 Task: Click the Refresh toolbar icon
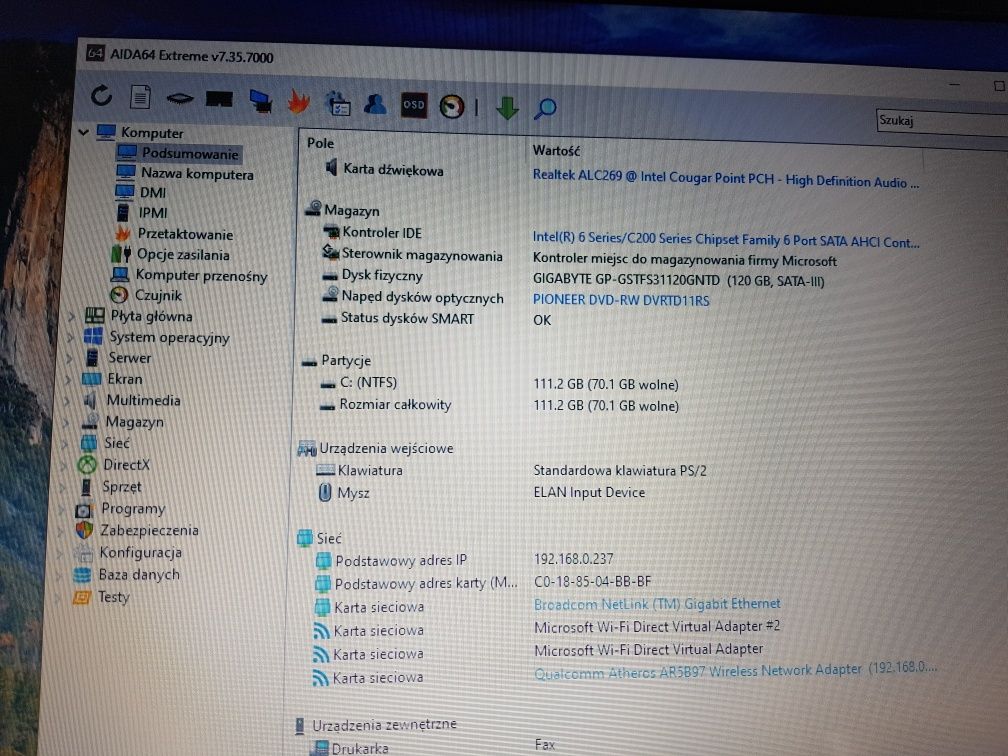tap(101, 96)
